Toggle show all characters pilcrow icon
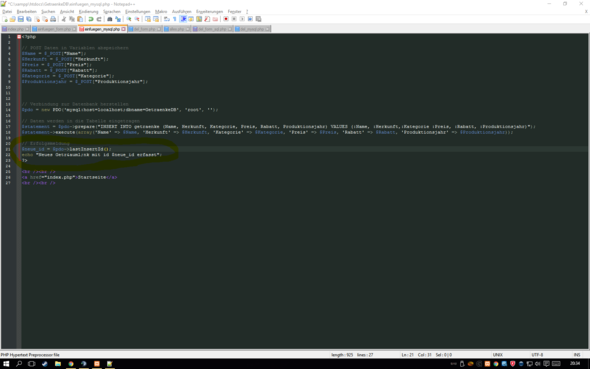This screenshot has width=590, height=369. tap(175, 19)
